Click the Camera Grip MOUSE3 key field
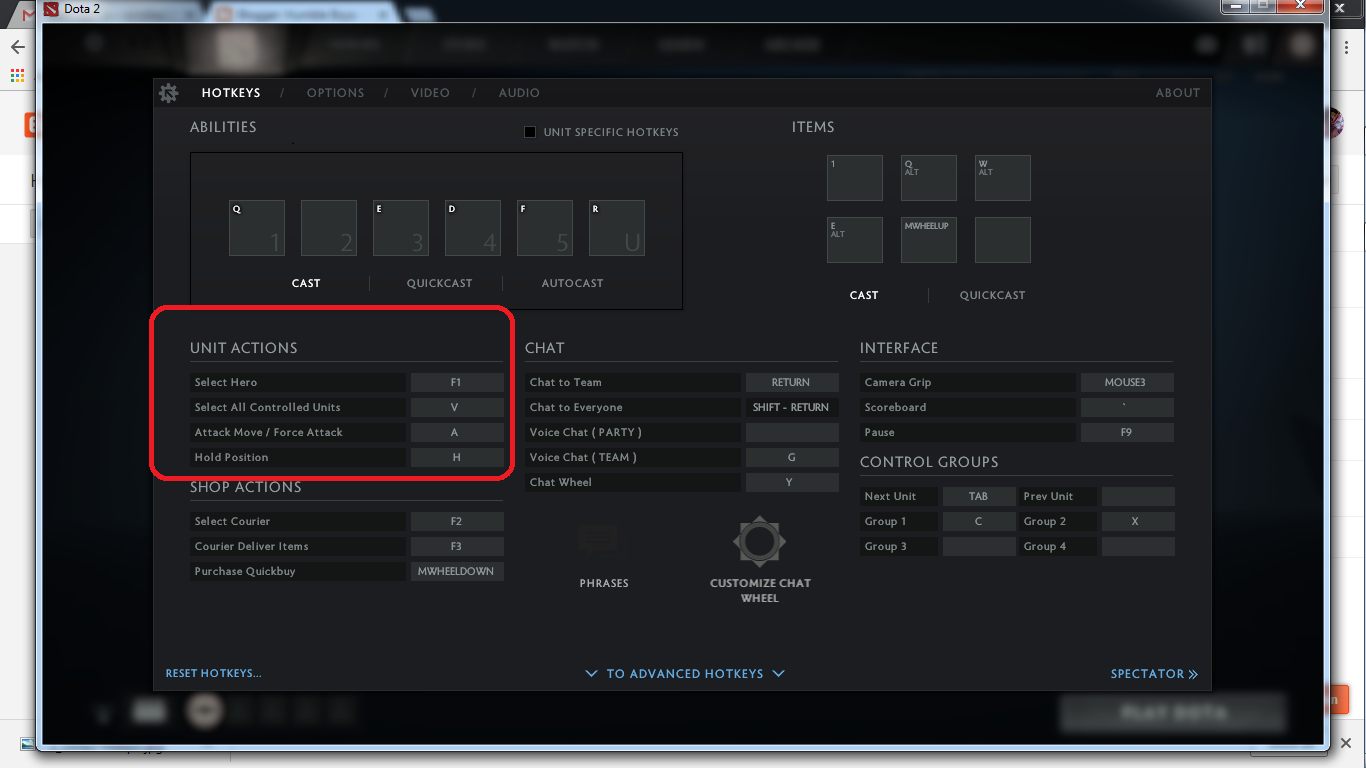1366x768 pixels. [1127, 382]
